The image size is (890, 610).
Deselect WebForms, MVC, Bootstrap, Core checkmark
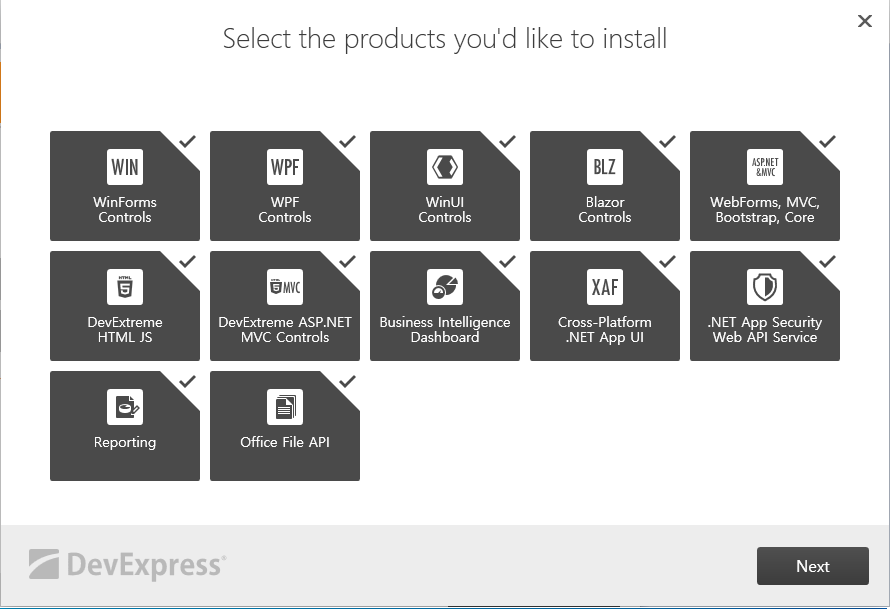coord(828,141)
